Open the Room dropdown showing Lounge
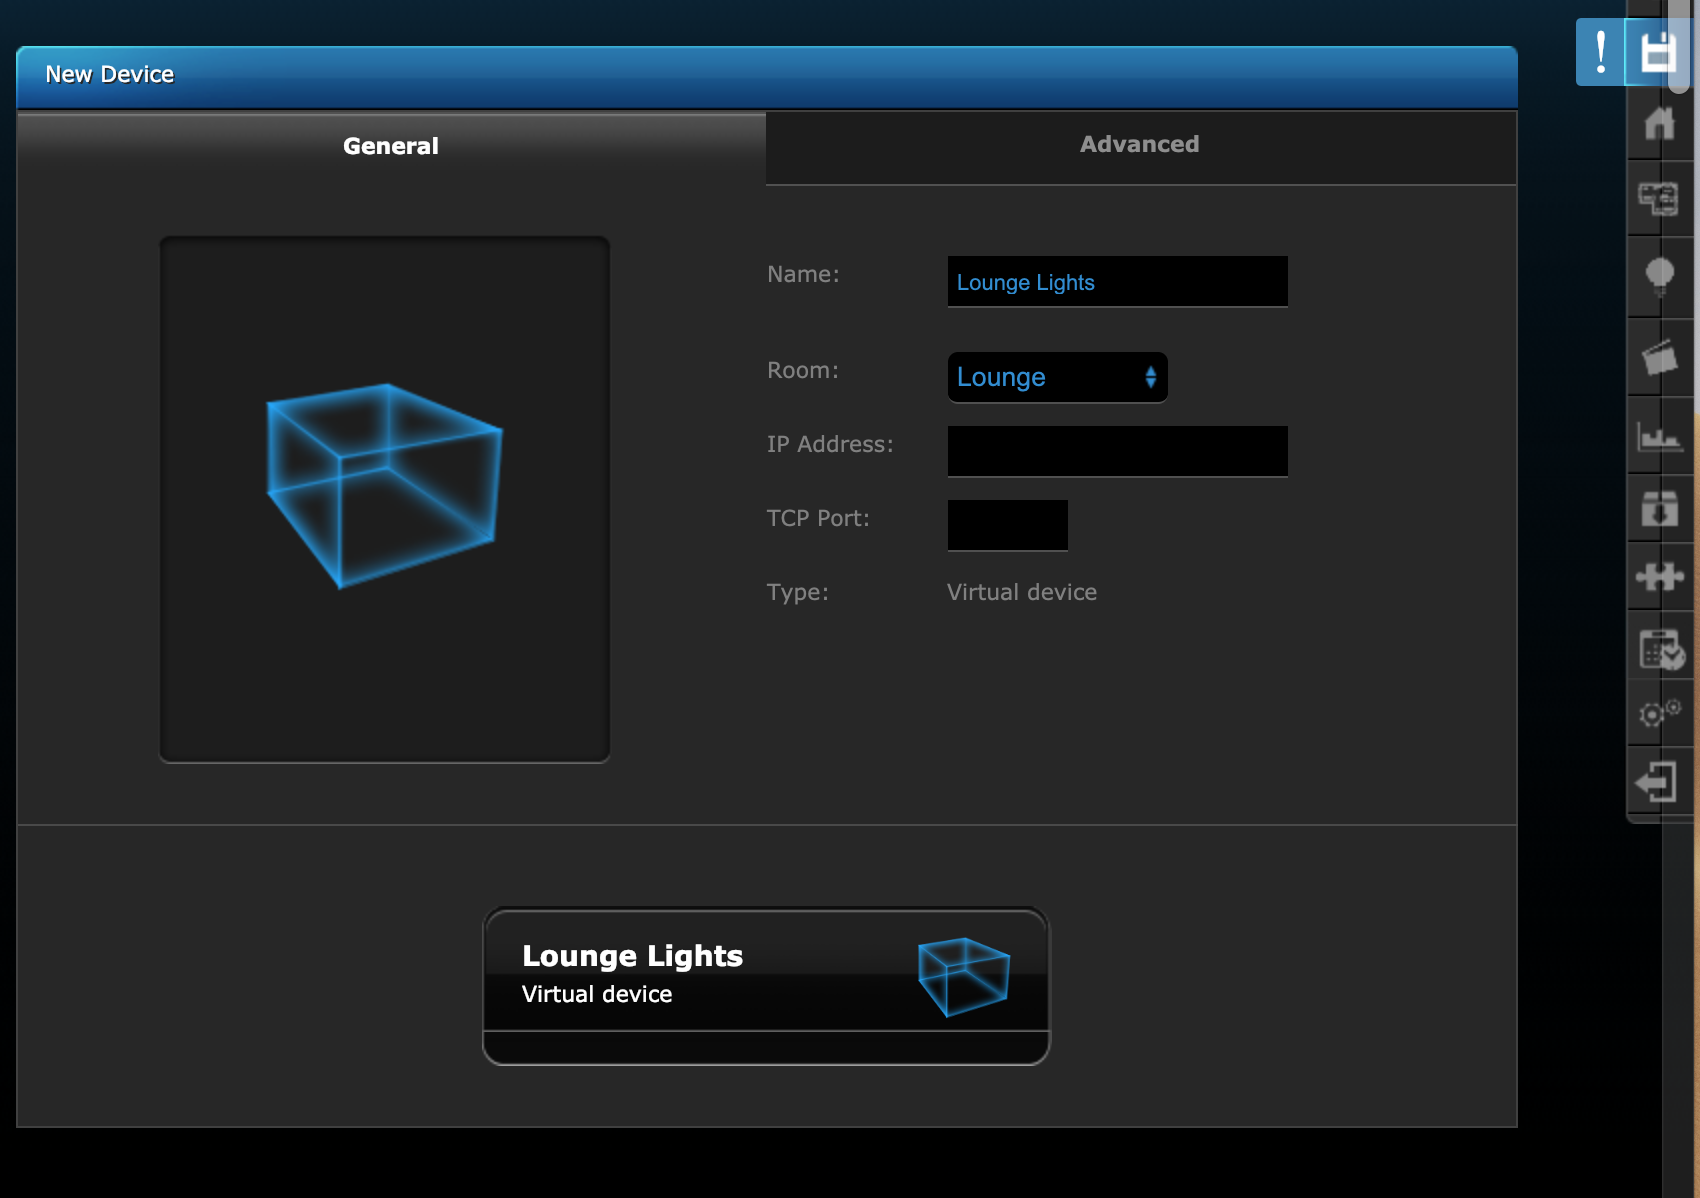 (x=1057, y=377)
